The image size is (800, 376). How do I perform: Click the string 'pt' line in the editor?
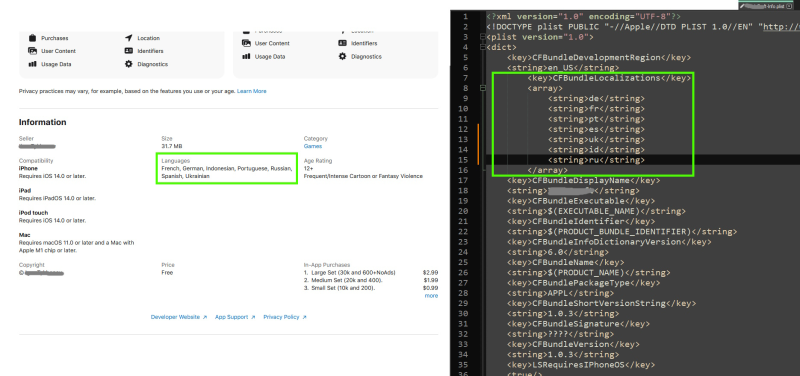pyautogui.click(x=596, y=119)
